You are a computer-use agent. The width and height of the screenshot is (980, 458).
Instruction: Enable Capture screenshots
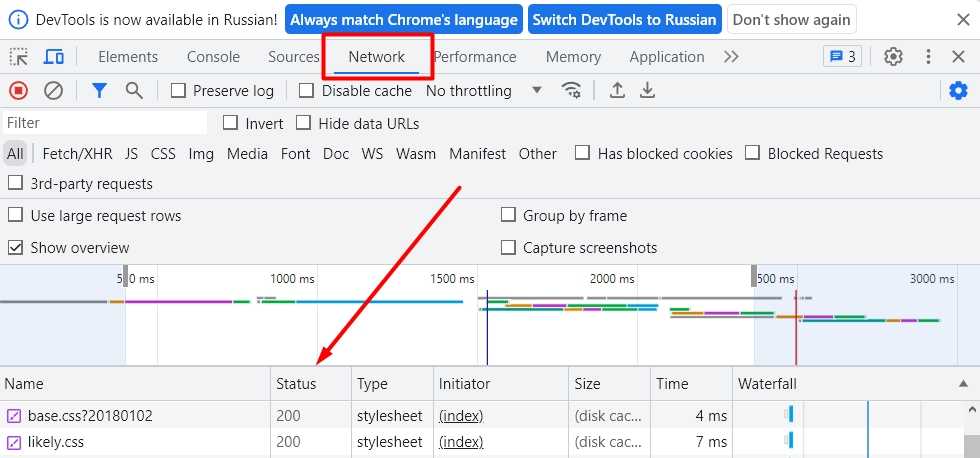[508, 247]
